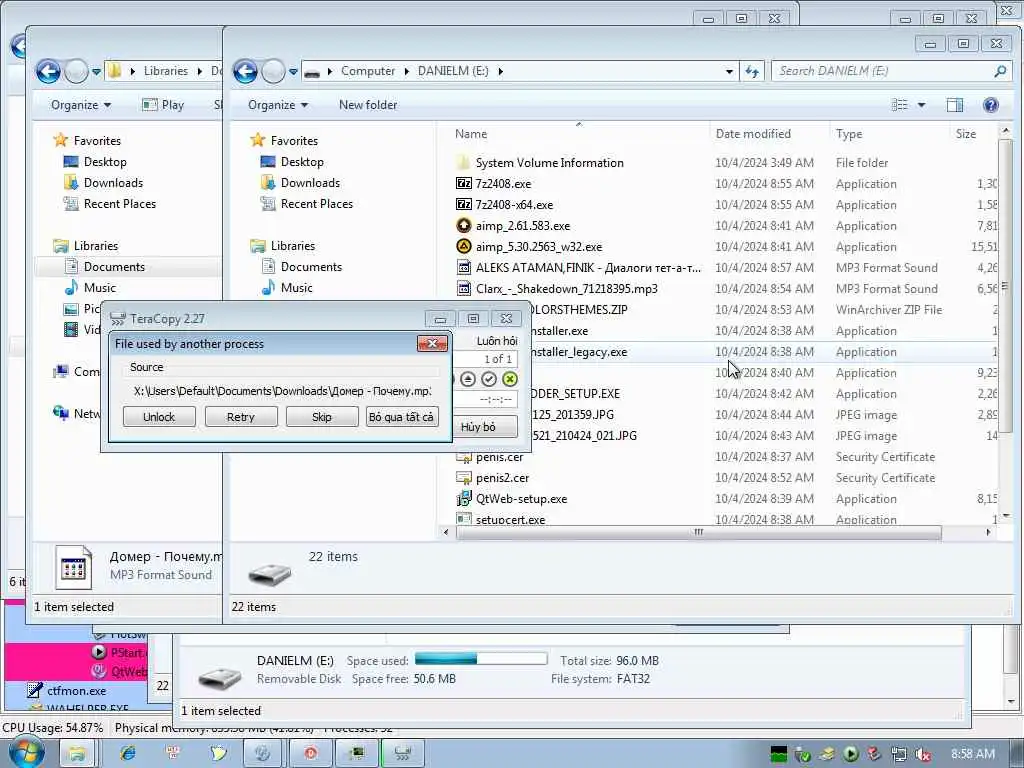Click the space used bar for DANIELM (E:)

(481, 658)
